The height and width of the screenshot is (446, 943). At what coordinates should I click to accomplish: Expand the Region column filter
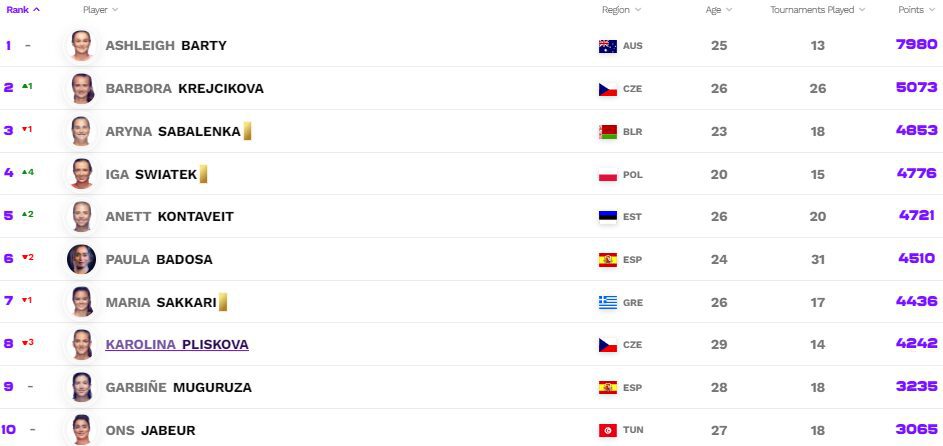pos(621,10)
